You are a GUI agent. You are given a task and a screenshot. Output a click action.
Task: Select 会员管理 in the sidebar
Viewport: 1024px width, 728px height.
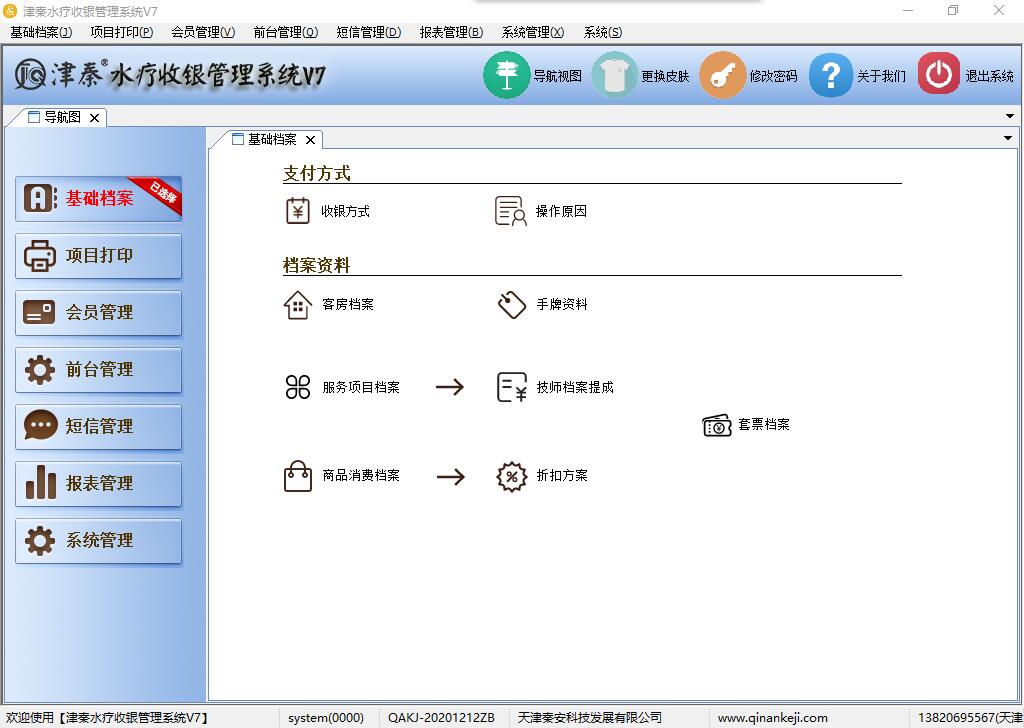99,313
